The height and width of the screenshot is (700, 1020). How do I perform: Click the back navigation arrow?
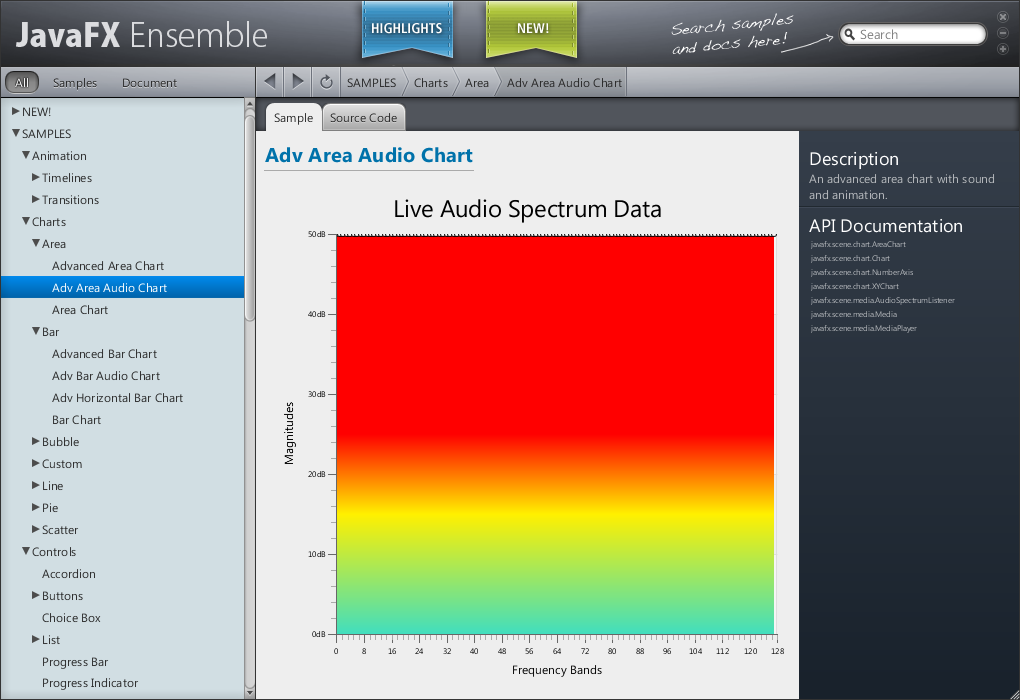click(270, 82)
